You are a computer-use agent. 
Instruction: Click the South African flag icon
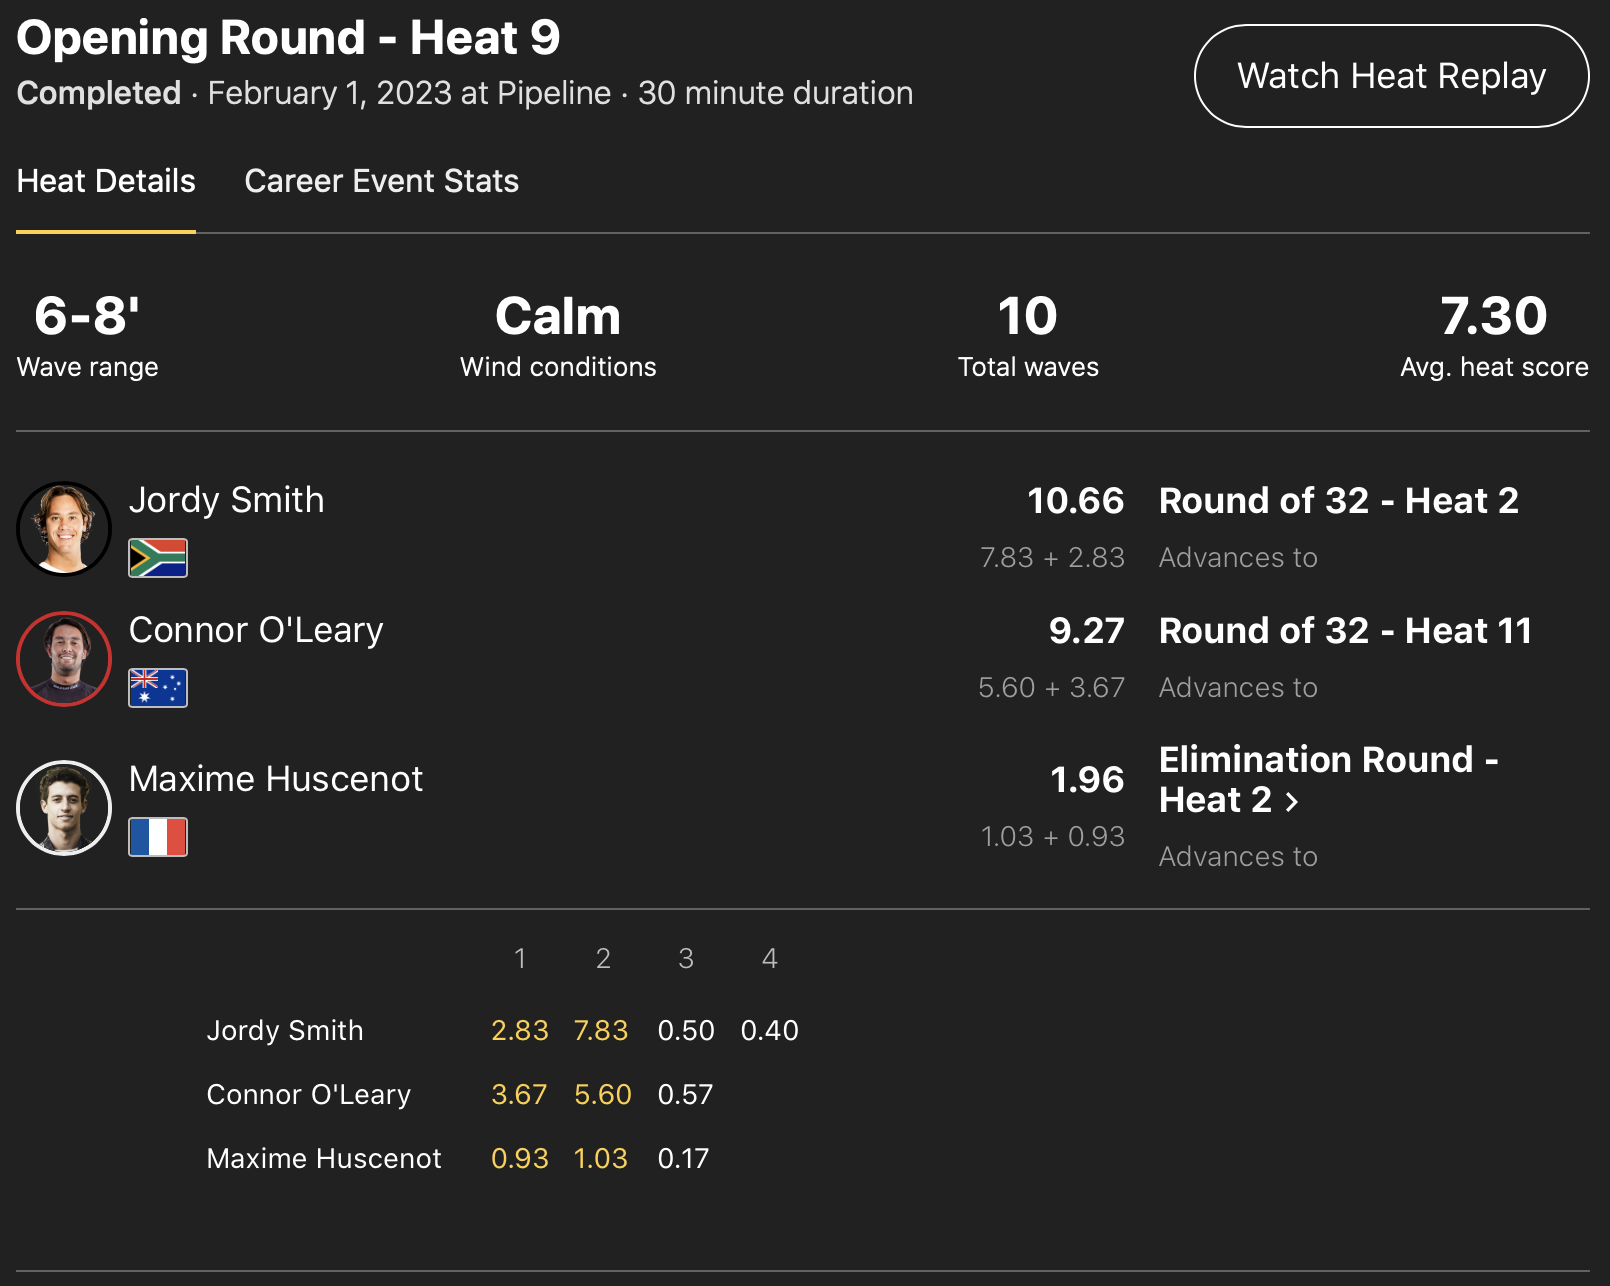pyautogui.click(x=158, y=558)
